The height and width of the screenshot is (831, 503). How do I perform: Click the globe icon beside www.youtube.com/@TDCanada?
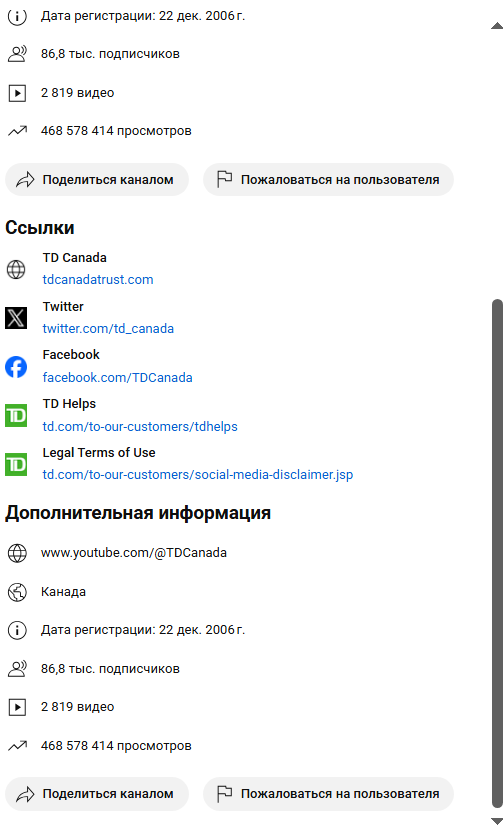[17, 553]
